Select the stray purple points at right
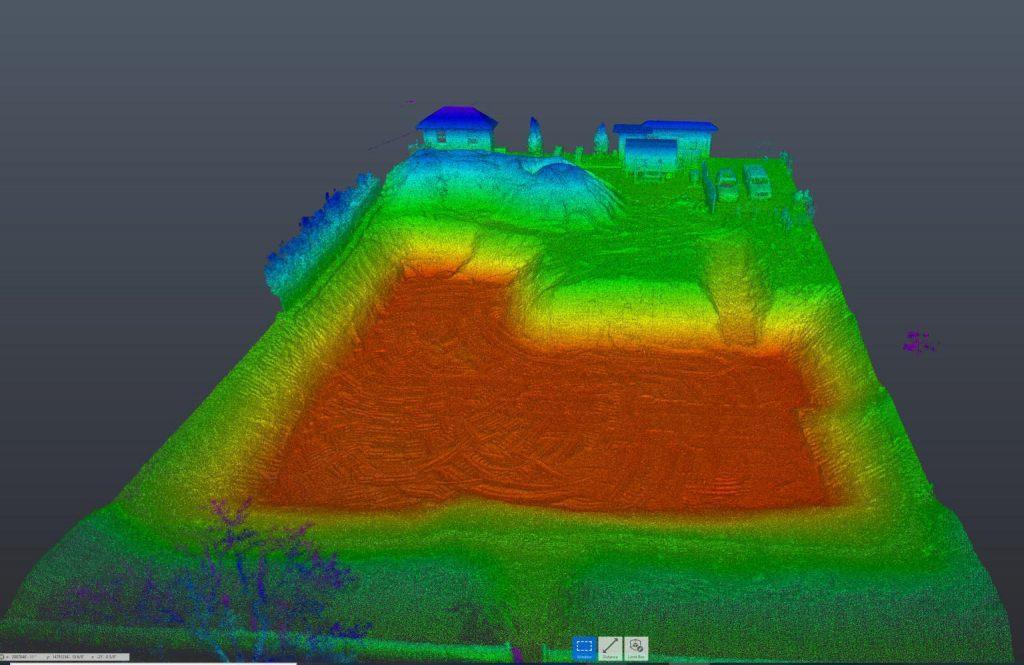Viewport: 1024px width, 665px height. pyautogui.click(x=916, y=343)
